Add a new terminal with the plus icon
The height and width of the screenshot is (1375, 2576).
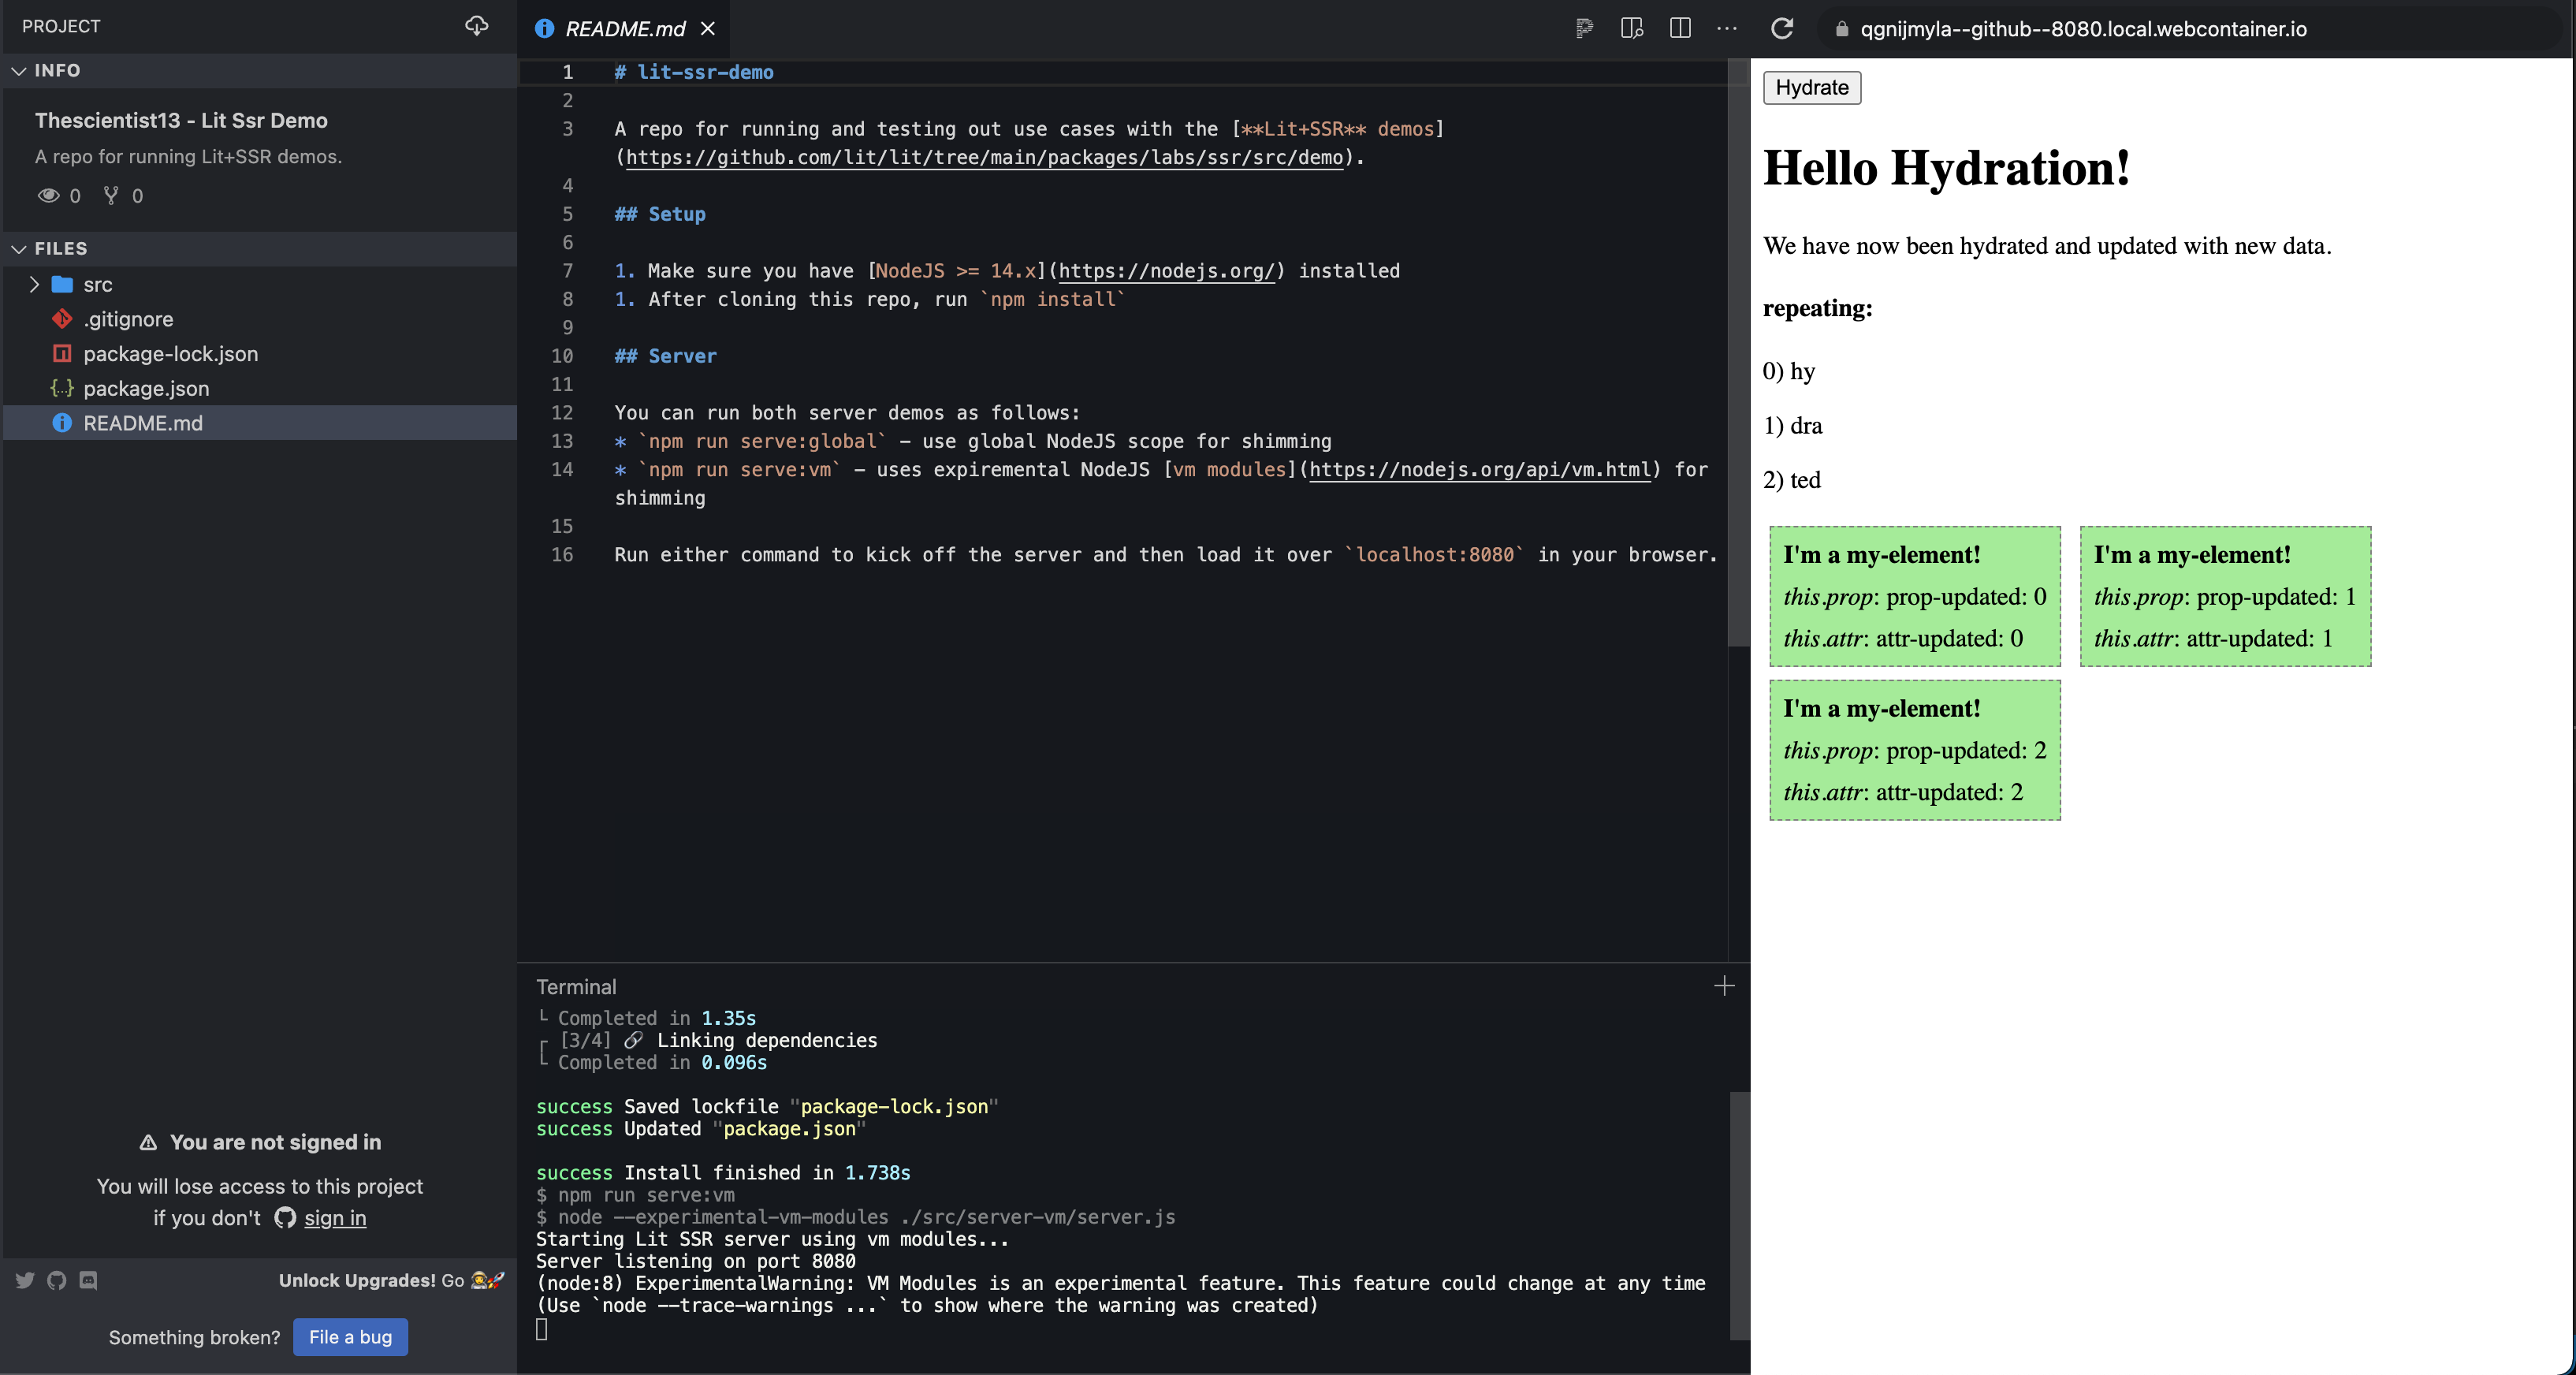click(x=1724, y=986)
